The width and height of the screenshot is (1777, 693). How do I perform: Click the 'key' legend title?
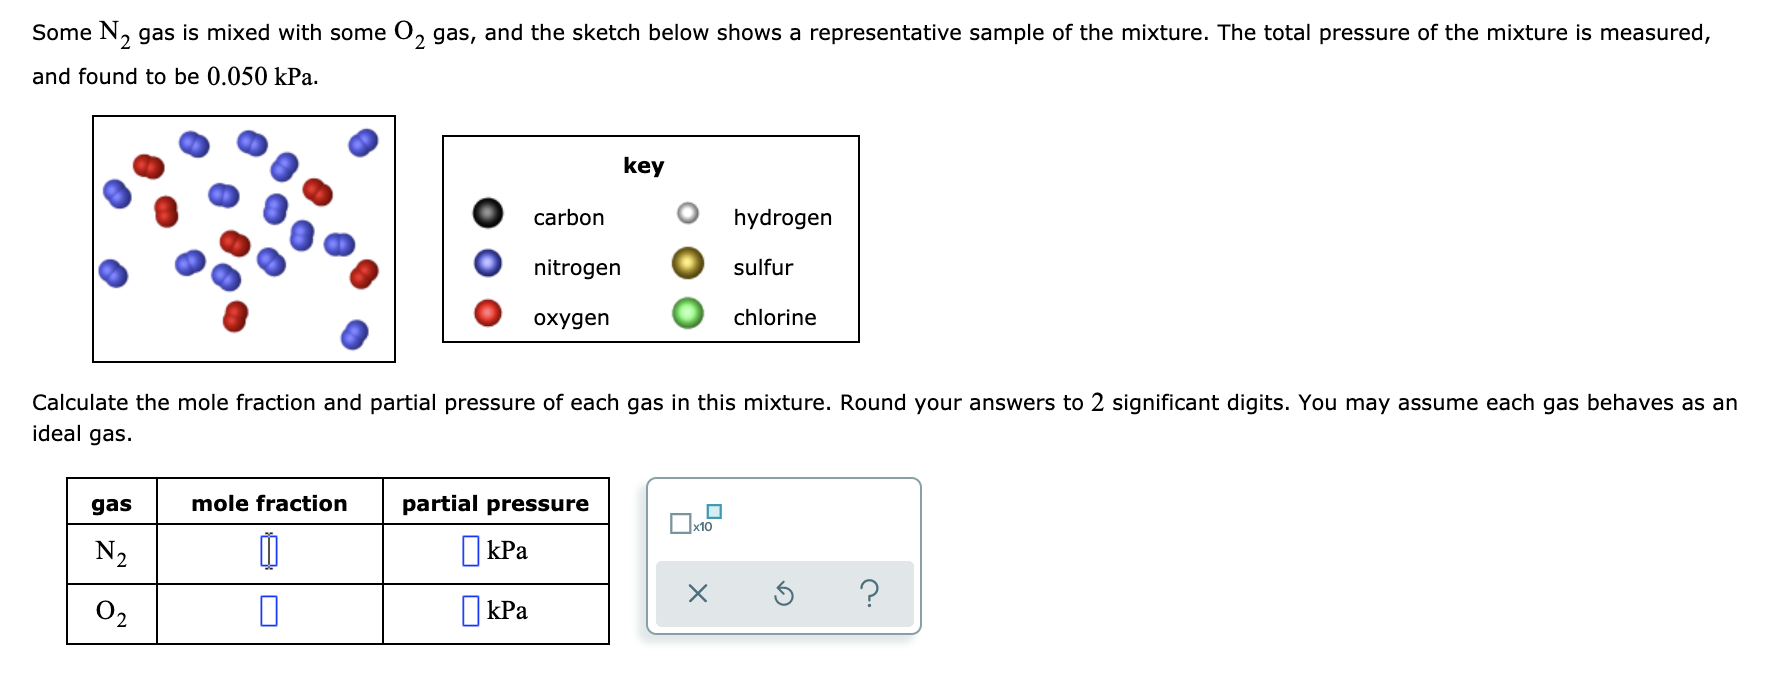tap(643, 166)
